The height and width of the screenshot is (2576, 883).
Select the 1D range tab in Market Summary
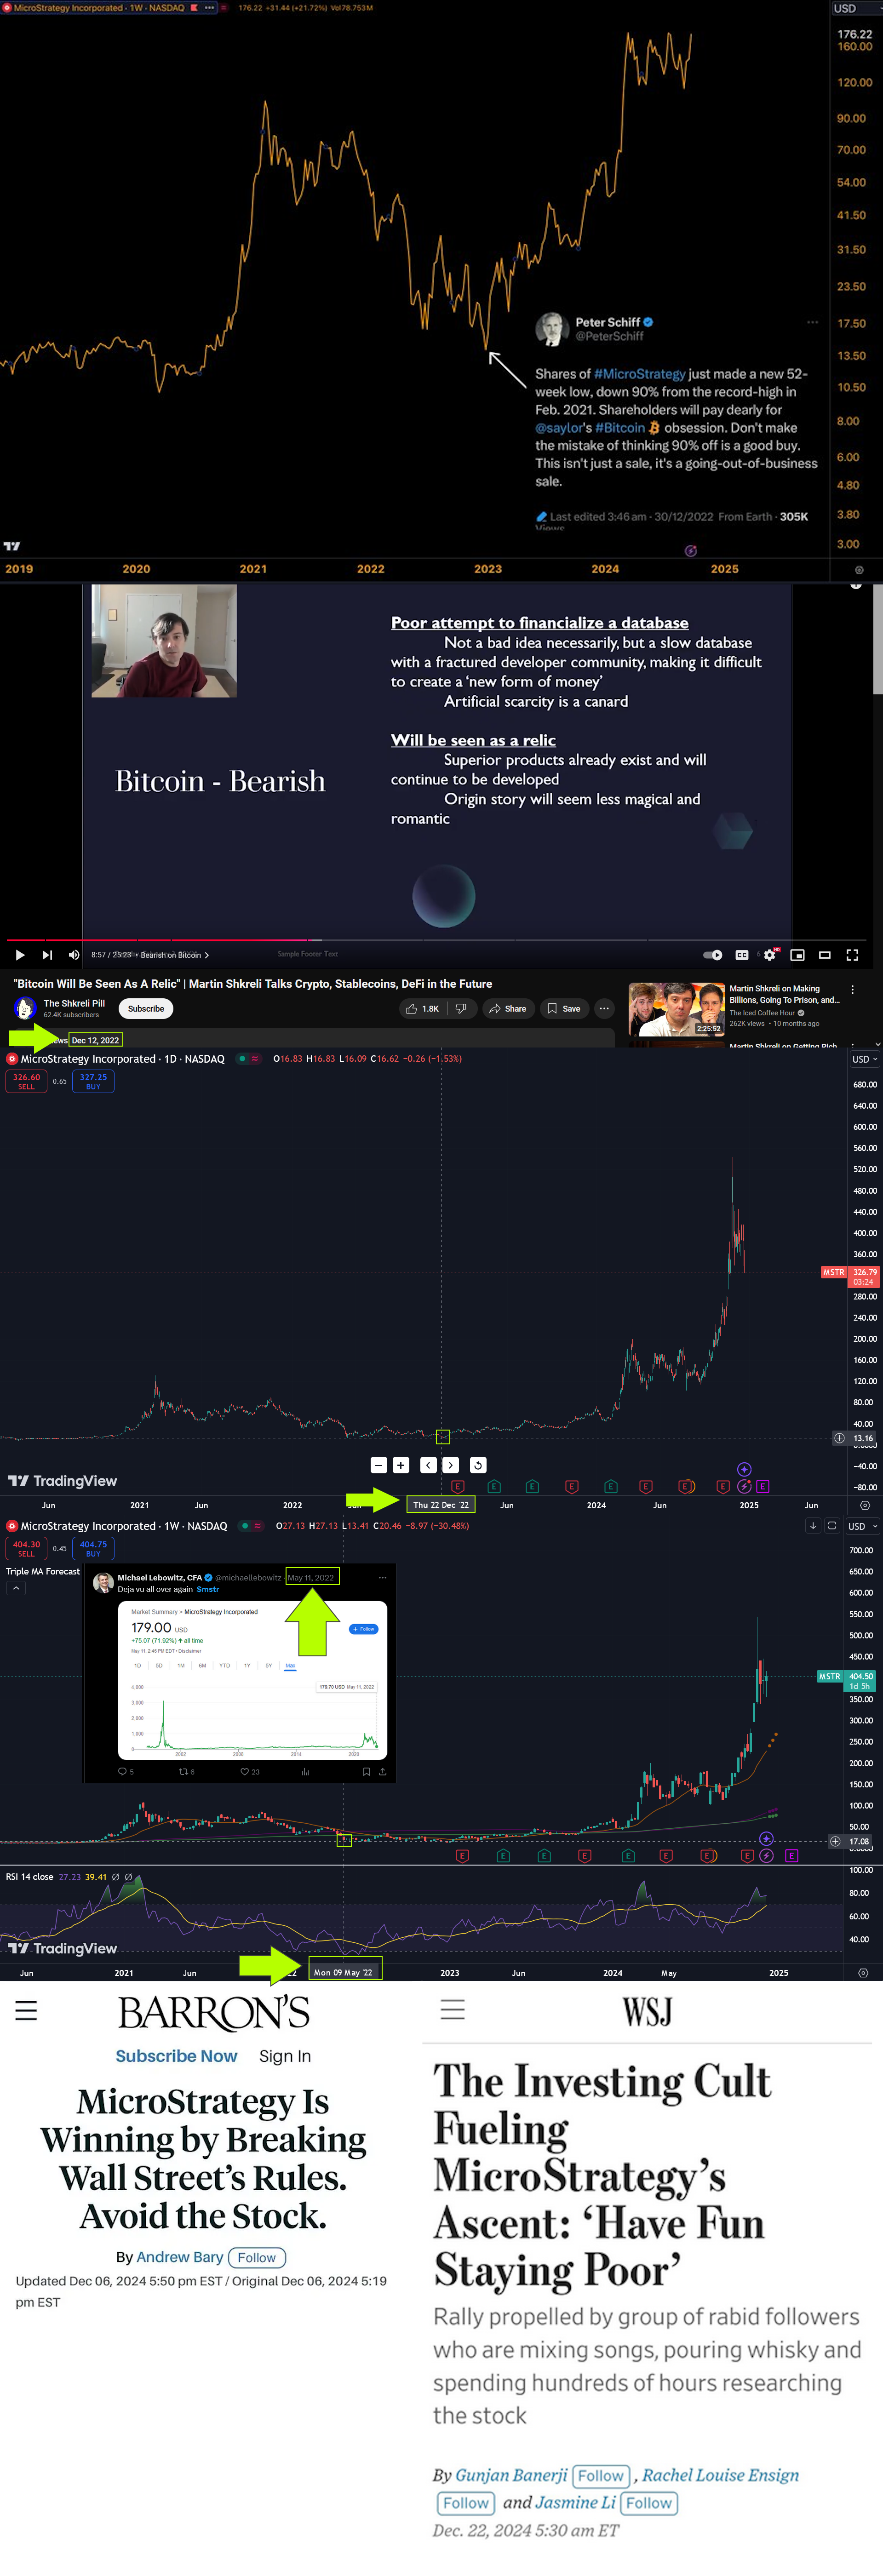pos(137,1666)
